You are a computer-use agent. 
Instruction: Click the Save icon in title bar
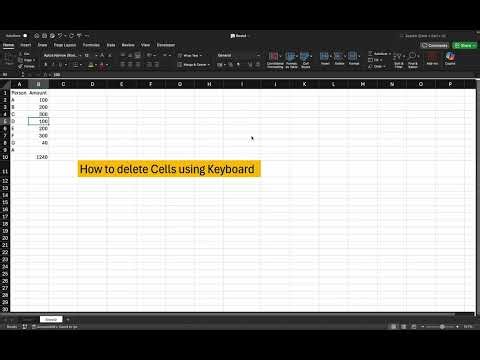click(x=44, y=36)
